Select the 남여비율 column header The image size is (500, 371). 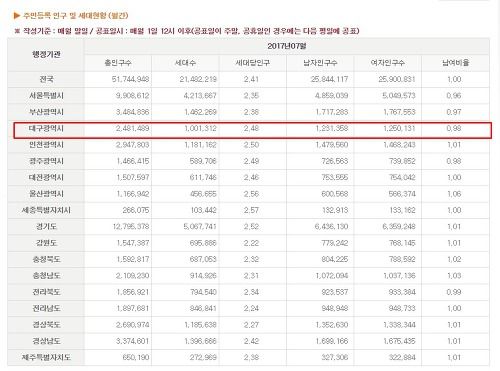(455, 63)
